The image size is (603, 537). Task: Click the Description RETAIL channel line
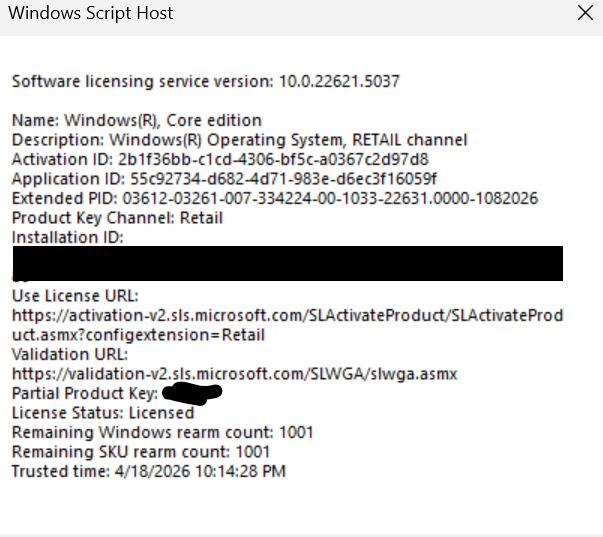[240, 140]
